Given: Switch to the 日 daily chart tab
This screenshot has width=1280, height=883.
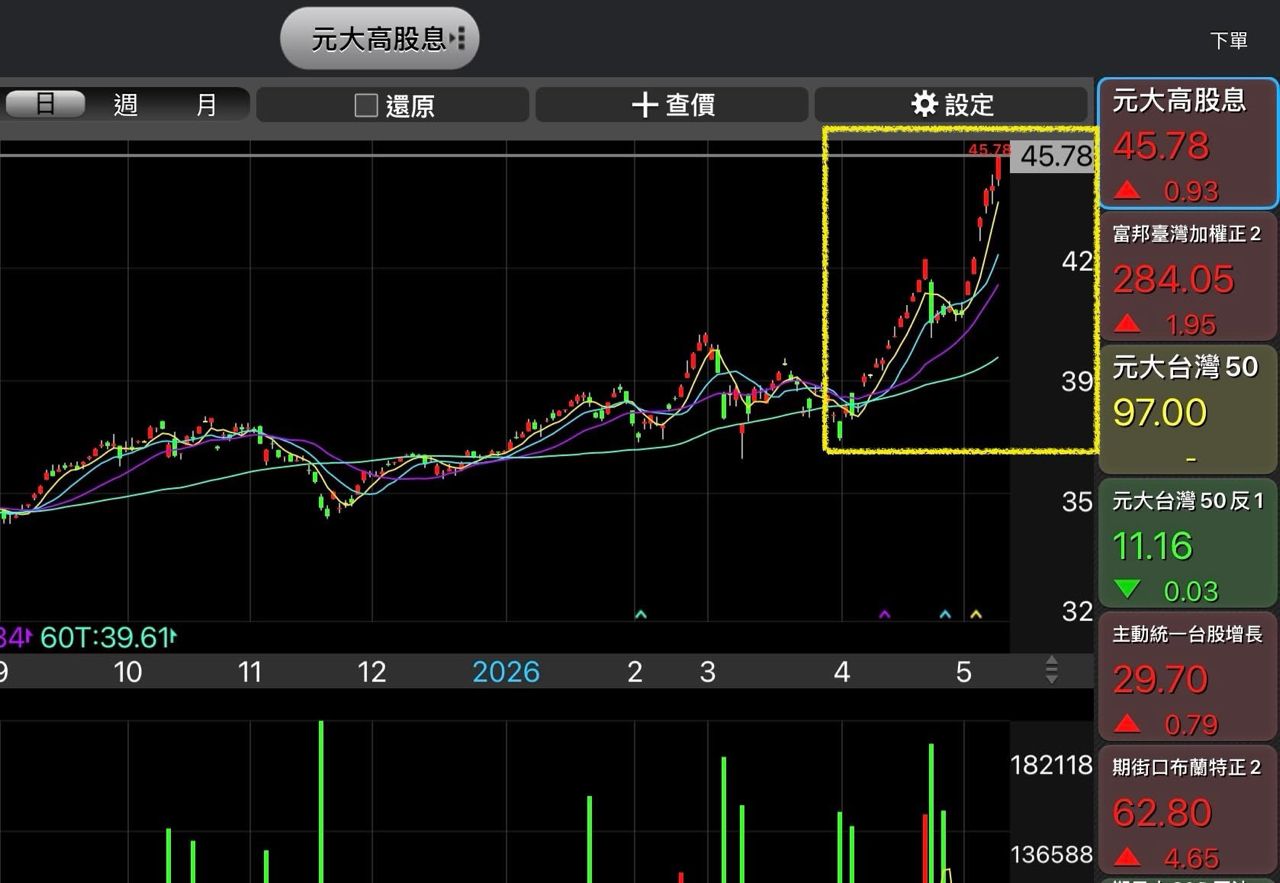Looking at the screenshot, I should [x=45, y=104].
